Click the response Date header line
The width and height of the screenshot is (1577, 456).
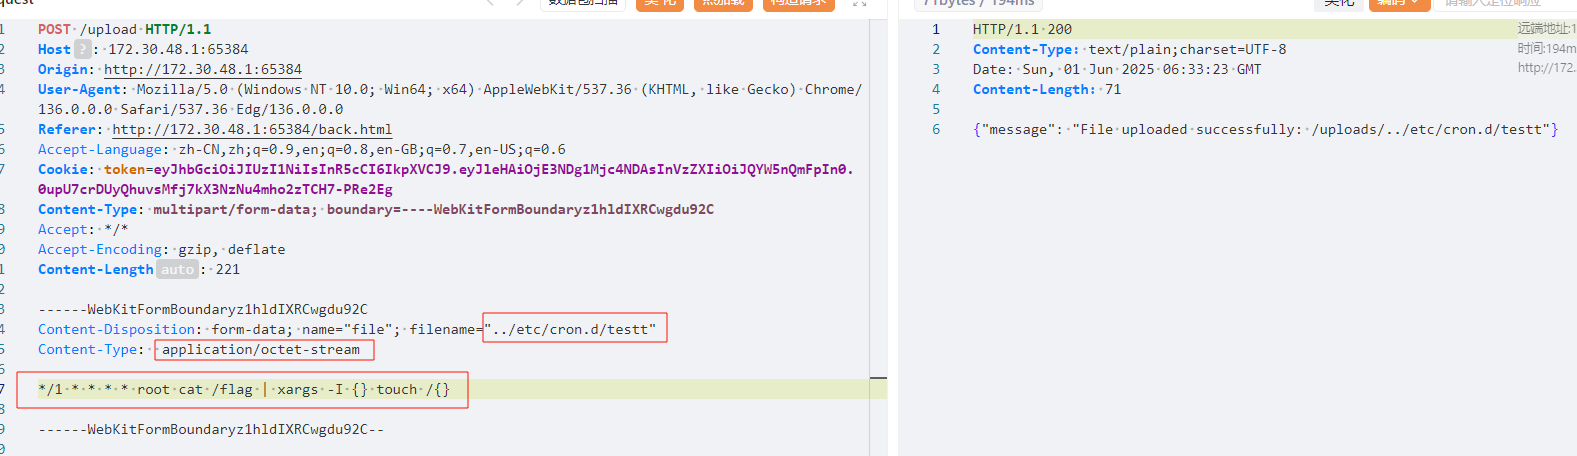[x=1117, y=69]
